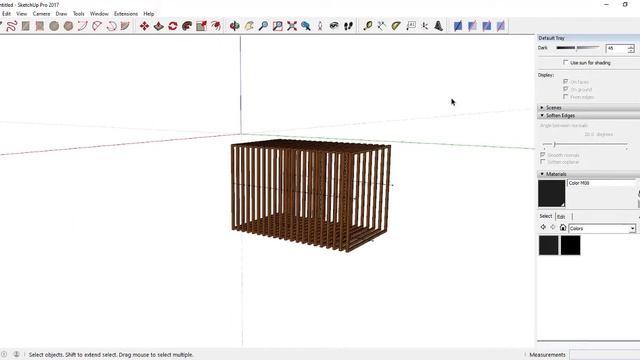Select the Text label tool
640x360 pixels.
(411, 26)
